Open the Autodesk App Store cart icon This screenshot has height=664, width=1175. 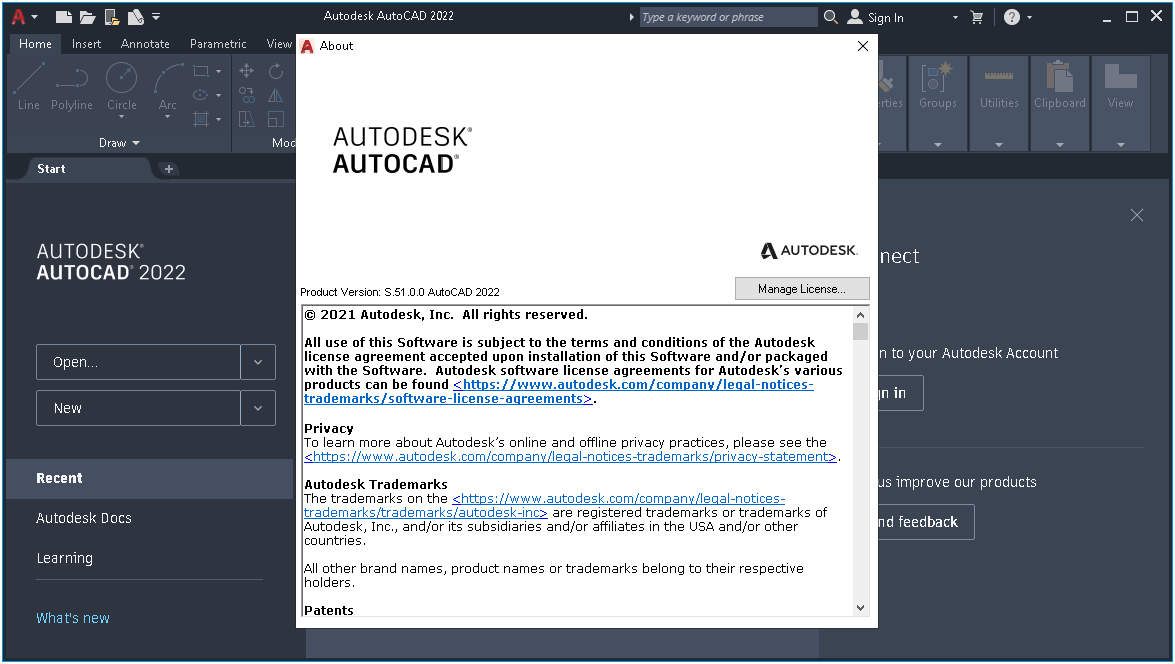coord(976,17)
